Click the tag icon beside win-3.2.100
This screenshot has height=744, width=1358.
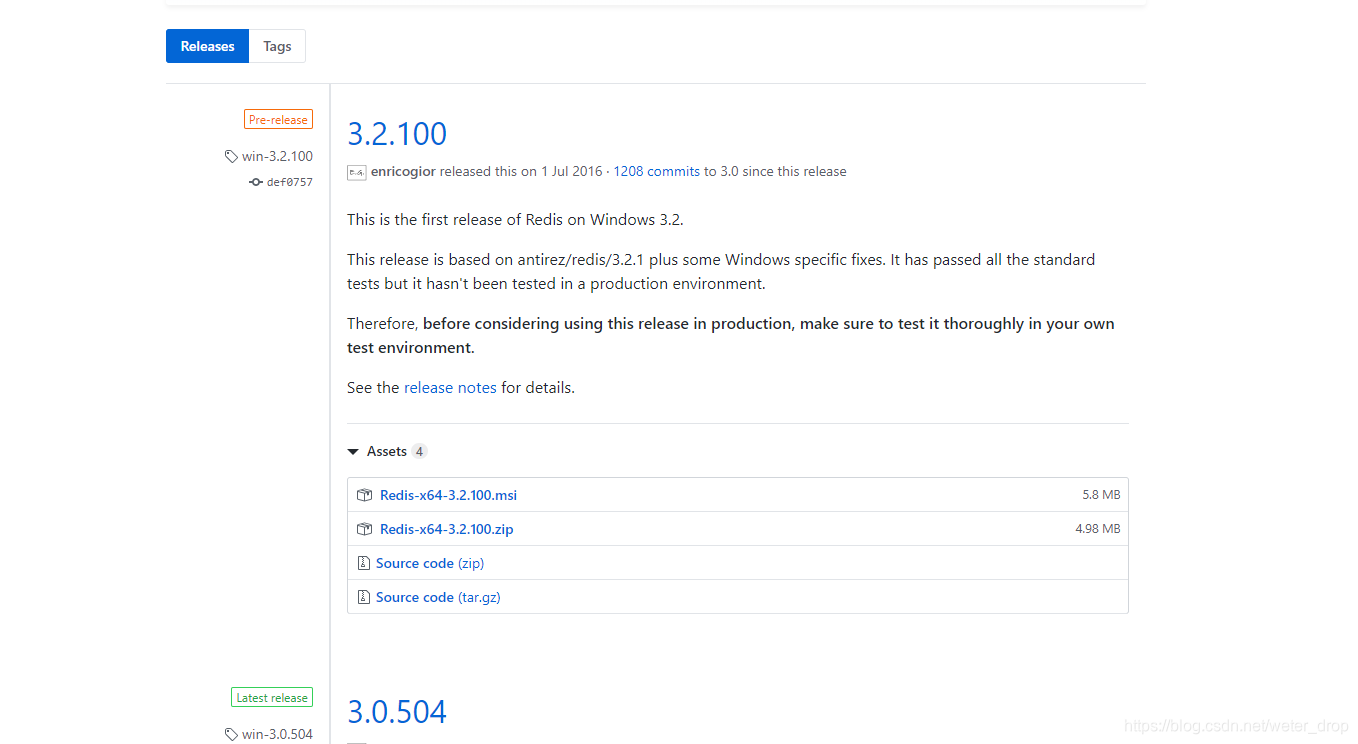[x=231, y=156]
